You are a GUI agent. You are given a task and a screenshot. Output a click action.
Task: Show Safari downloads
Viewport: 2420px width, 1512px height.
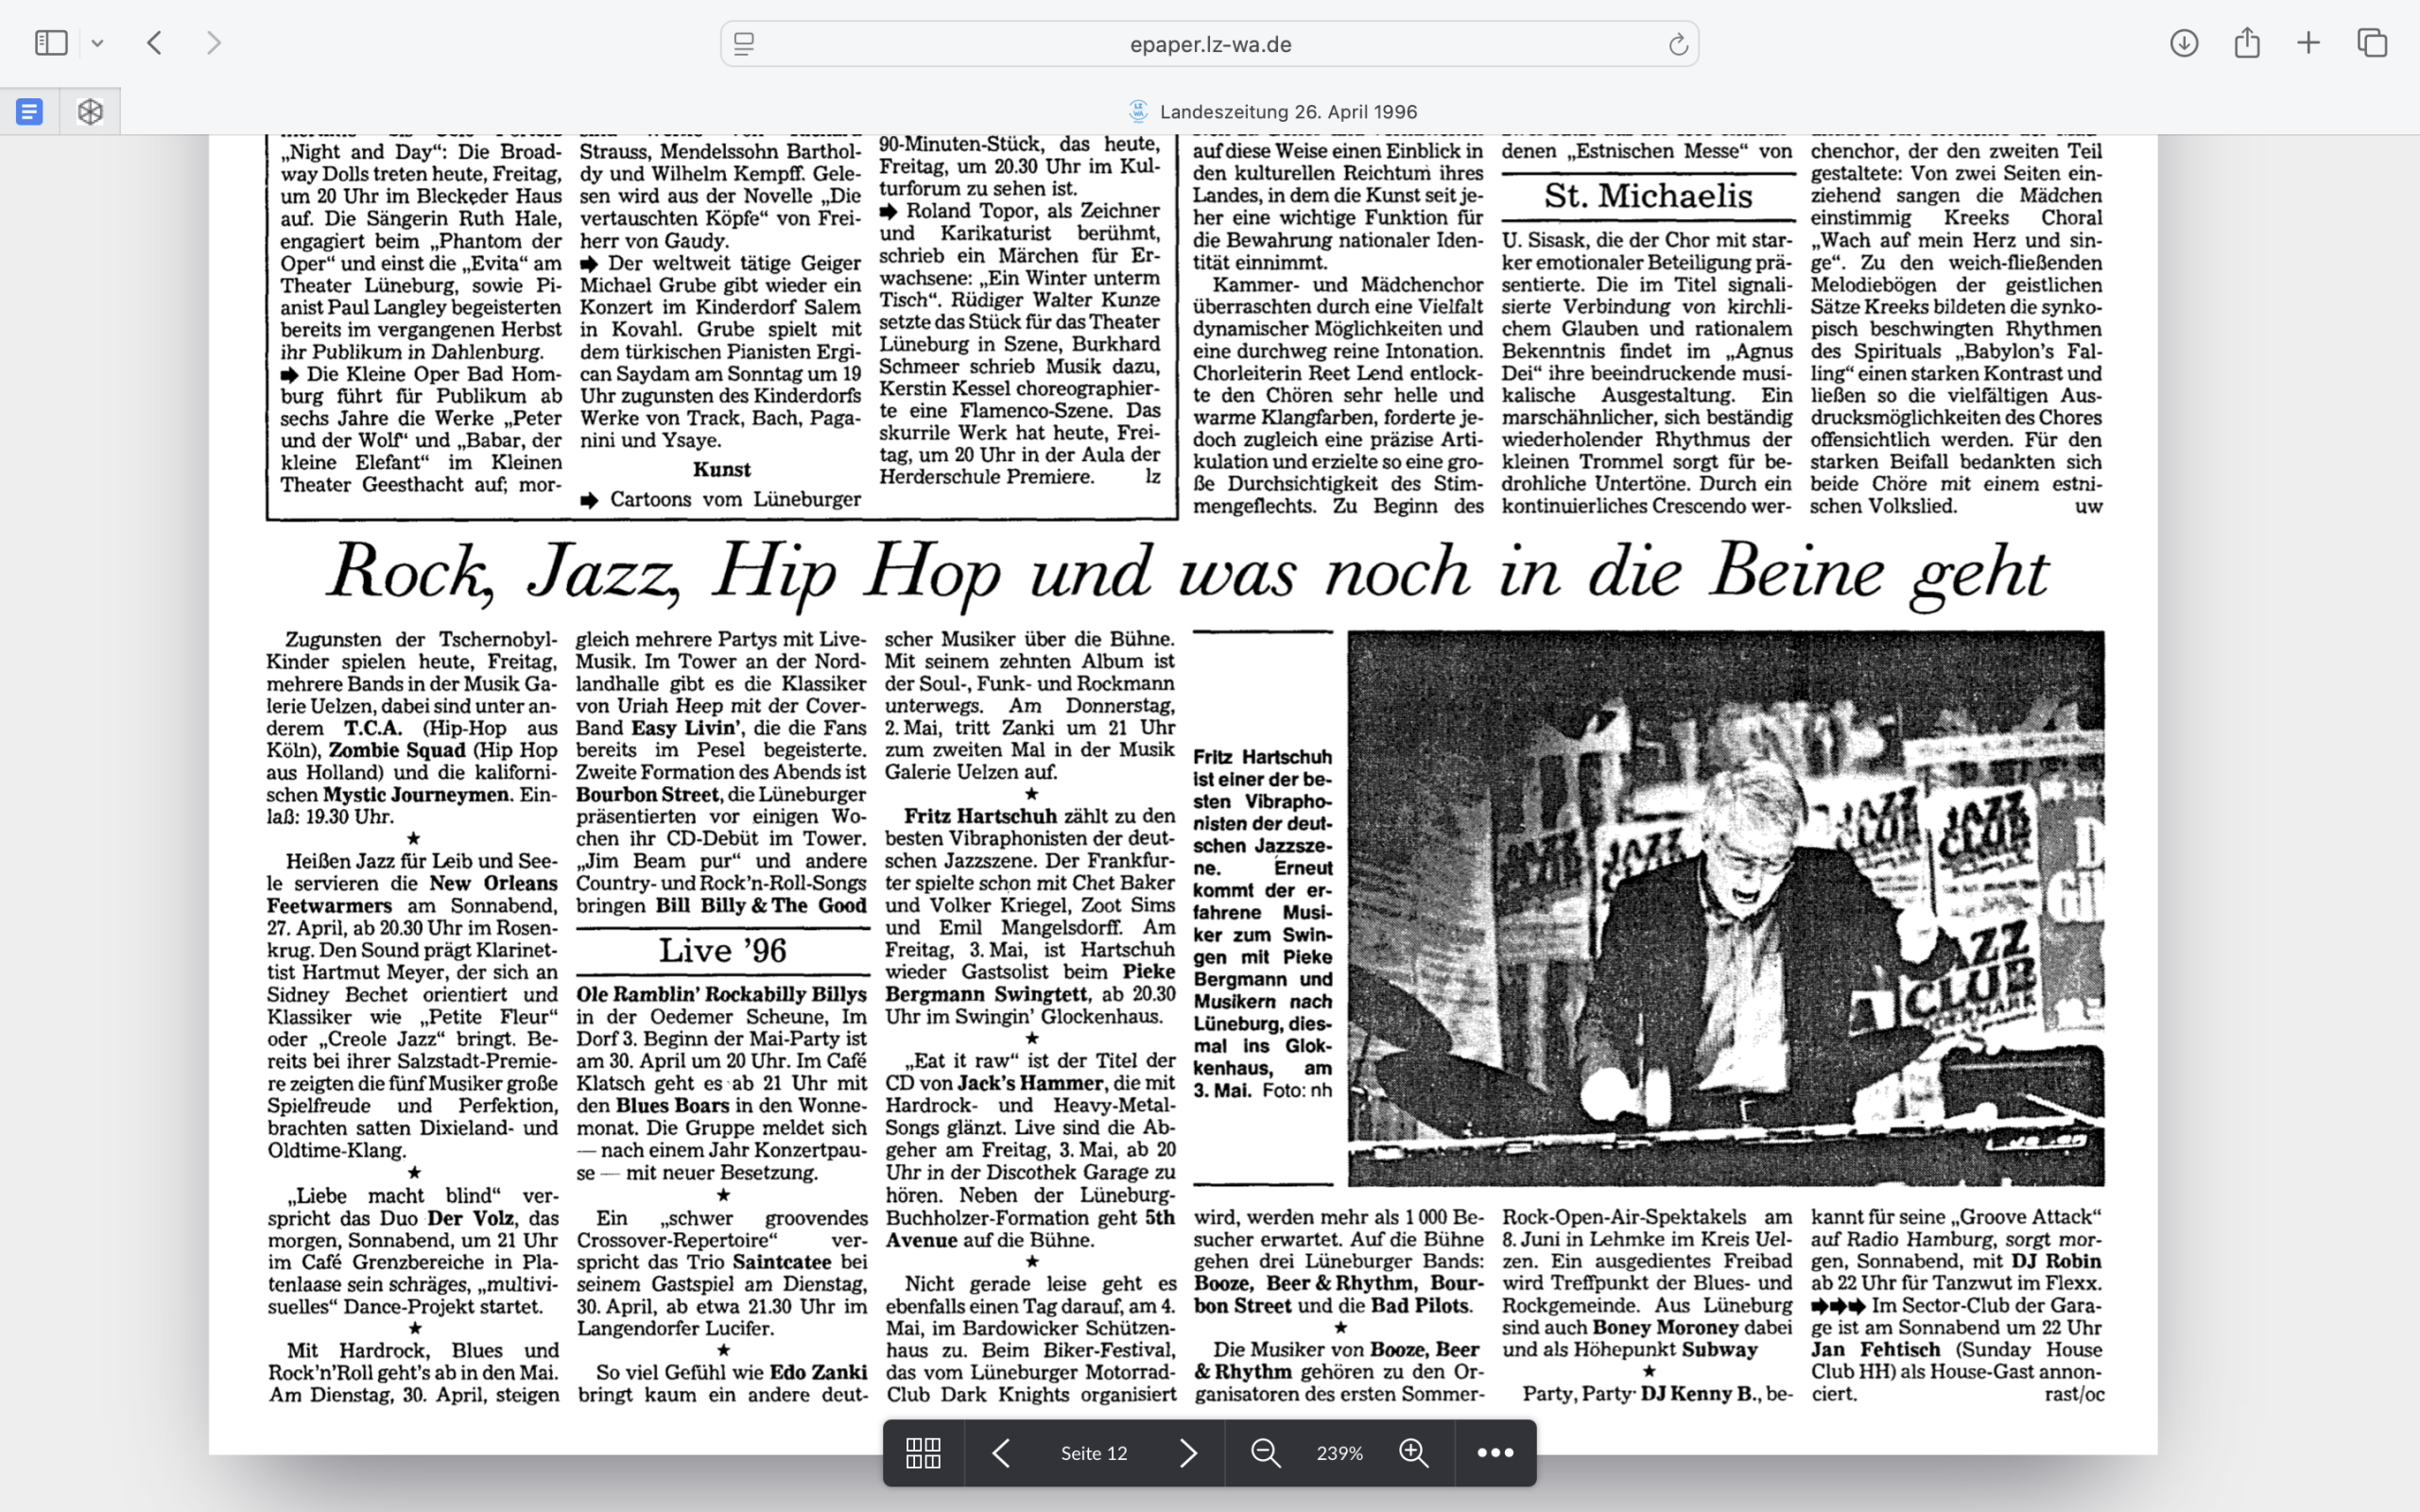click(2183, 43)
